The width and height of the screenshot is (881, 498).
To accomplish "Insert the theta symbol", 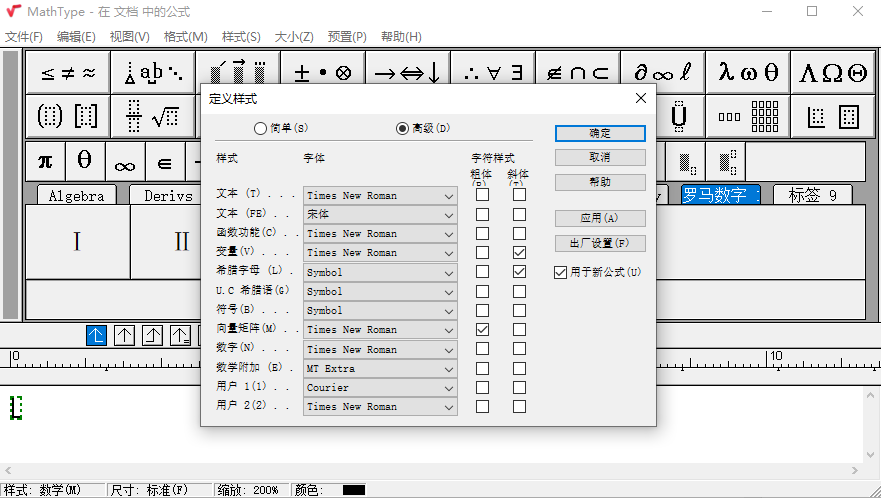I will coord(85,161).
